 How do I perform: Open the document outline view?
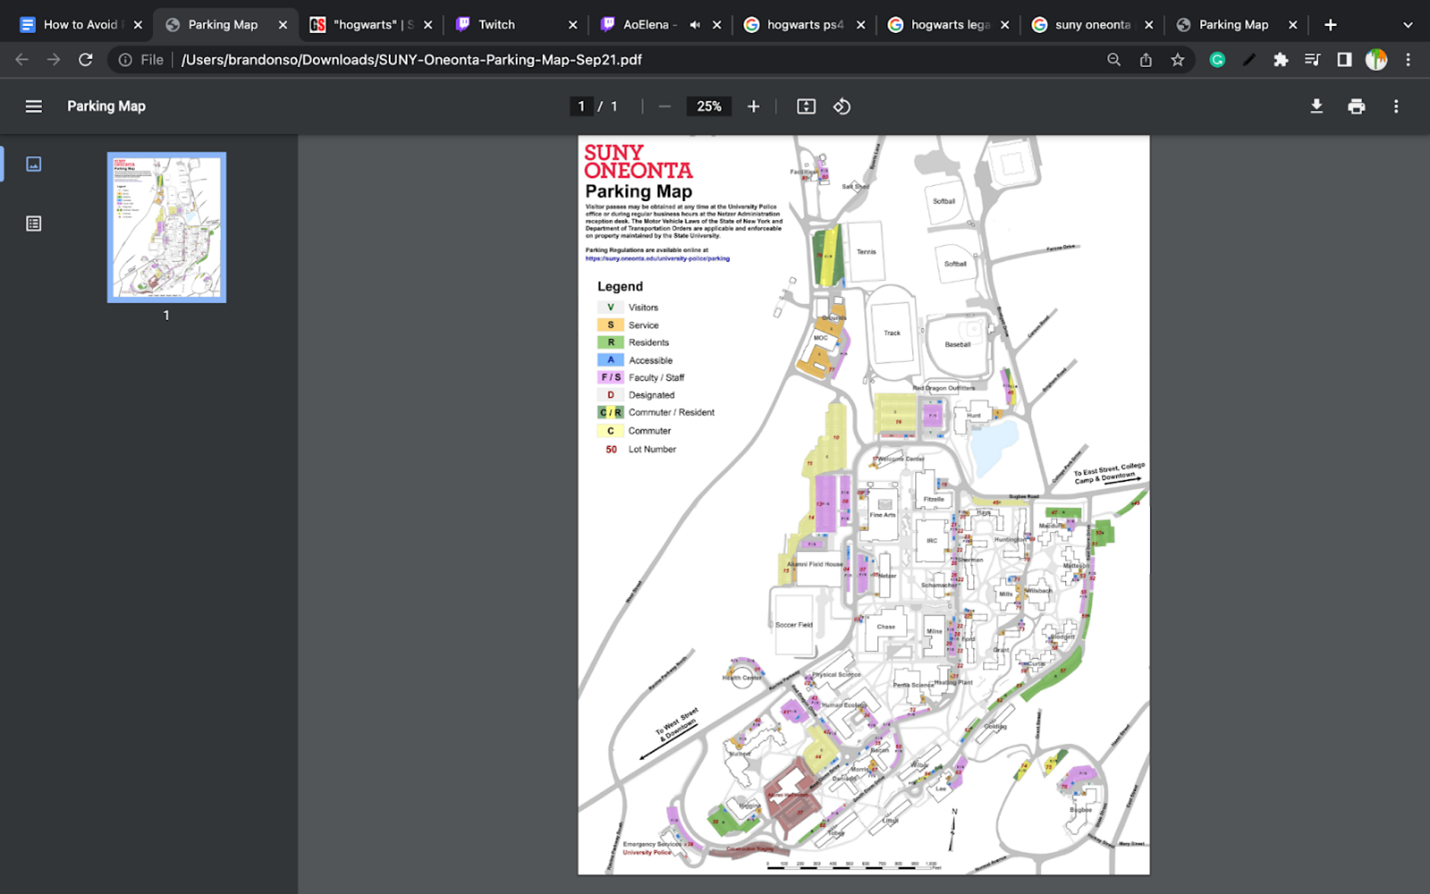pyautogui.click(x=33, y=223)
